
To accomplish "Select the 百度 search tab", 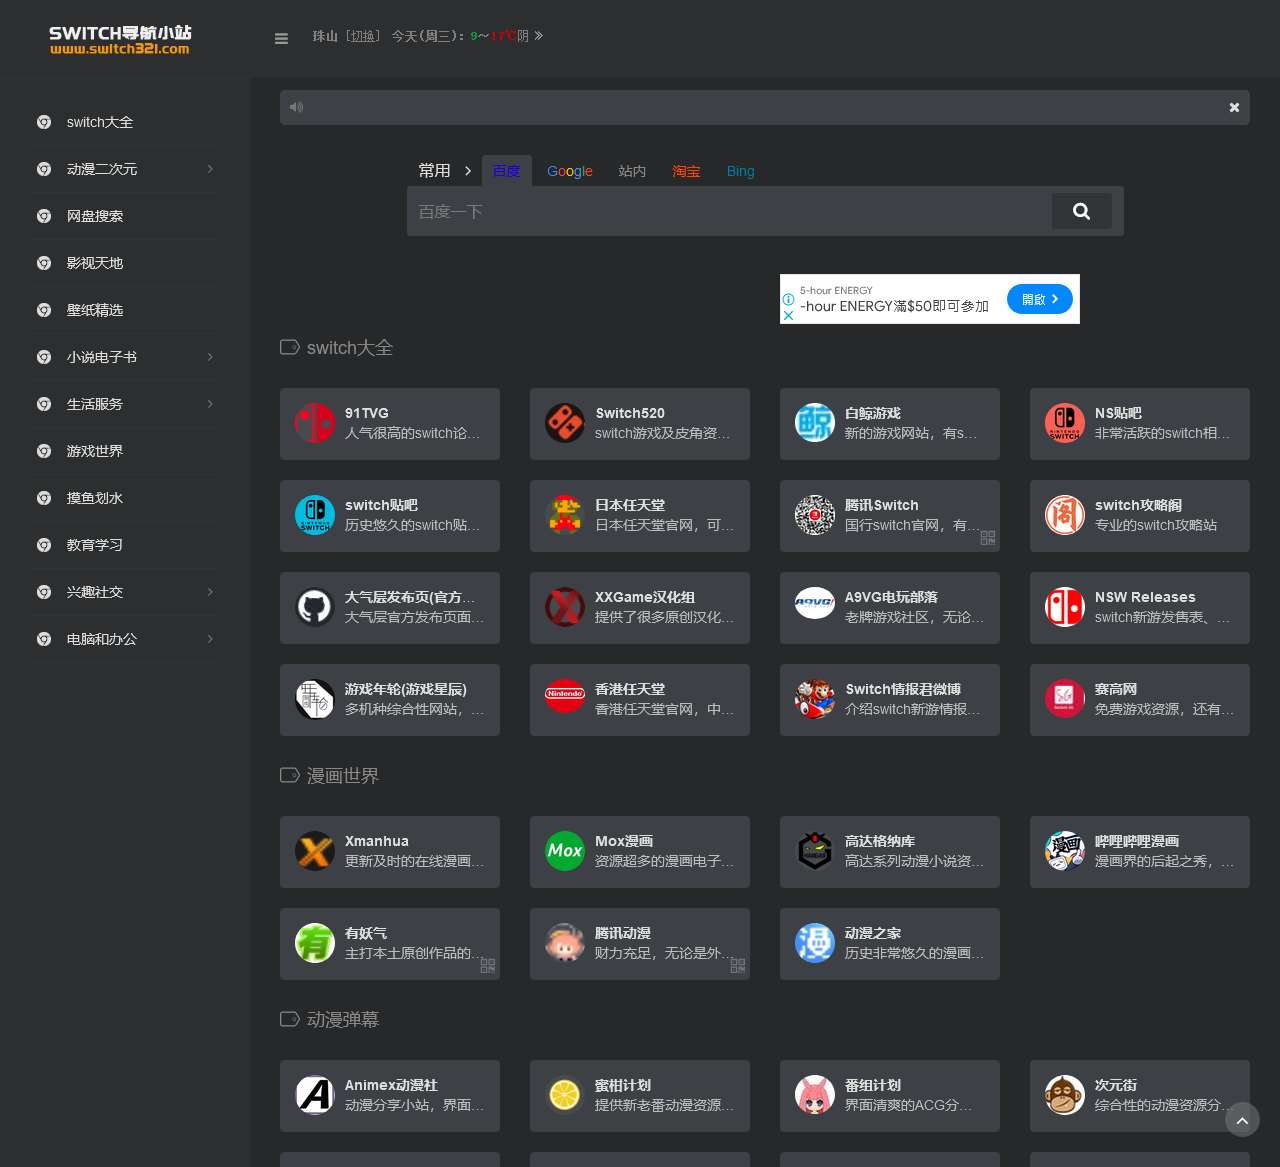I will [506, 171].
